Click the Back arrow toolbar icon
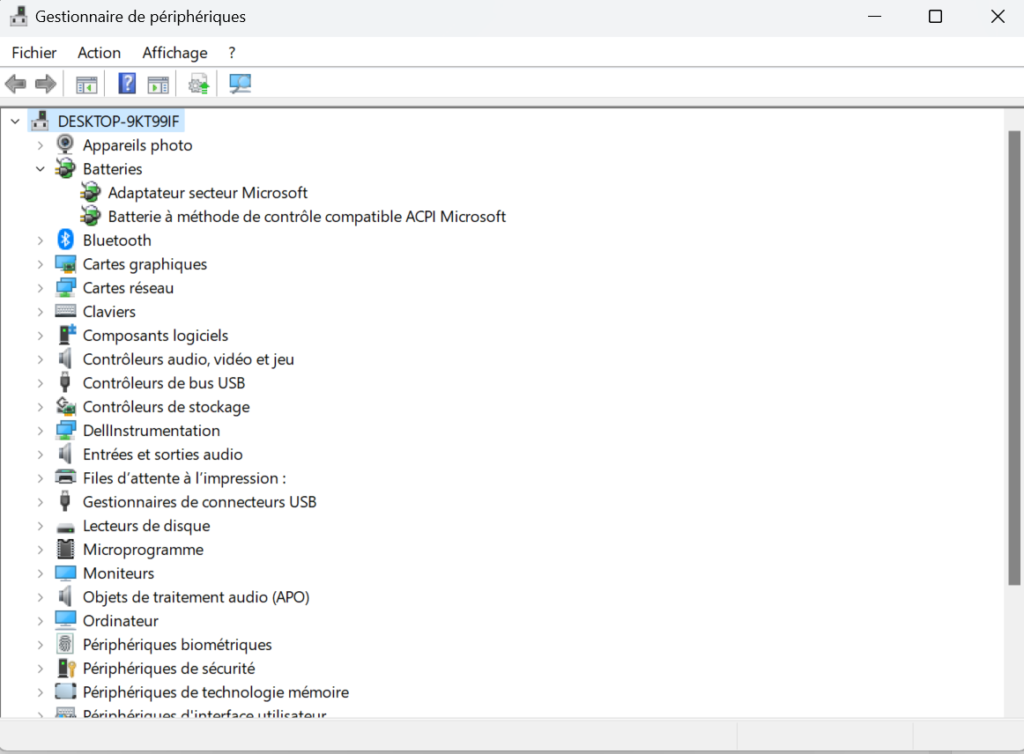The height and width of the screenshot is (754, 1024). tap(15, 84)
